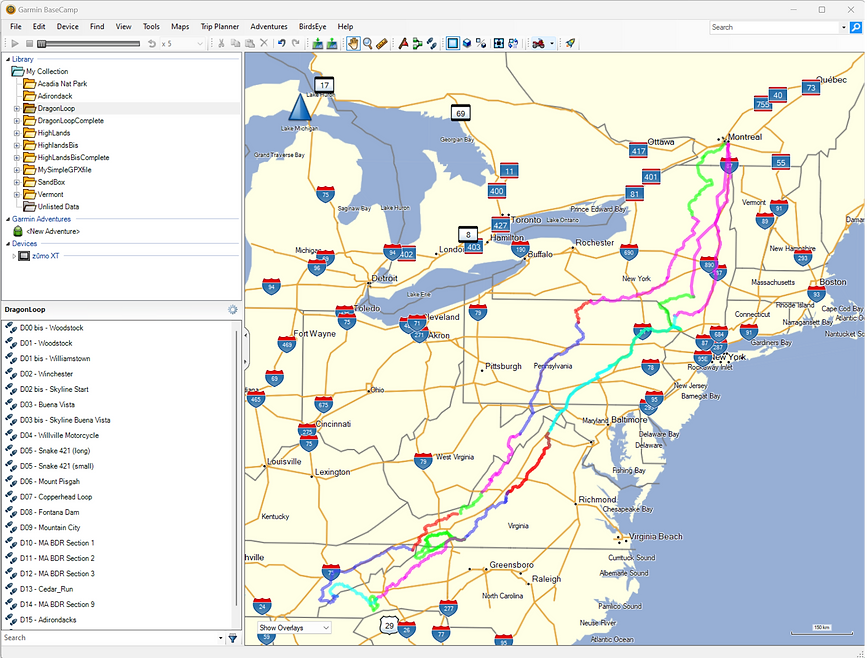867x658 pixels.
Task: Collapse the Library section triangle
Action: (x=8, y=59)
